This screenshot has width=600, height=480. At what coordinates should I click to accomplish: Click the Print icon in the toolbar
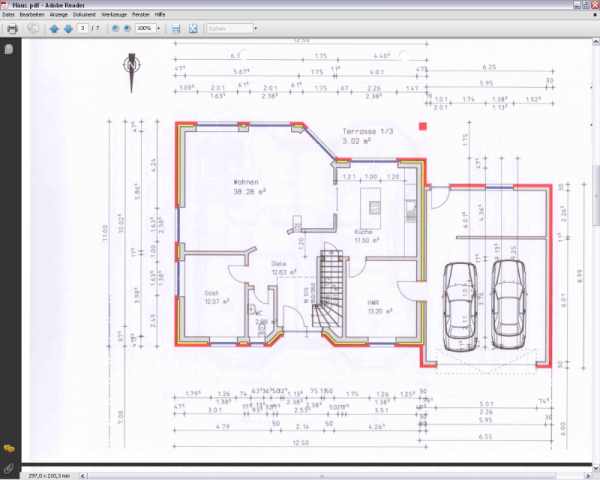coord(11,29)
